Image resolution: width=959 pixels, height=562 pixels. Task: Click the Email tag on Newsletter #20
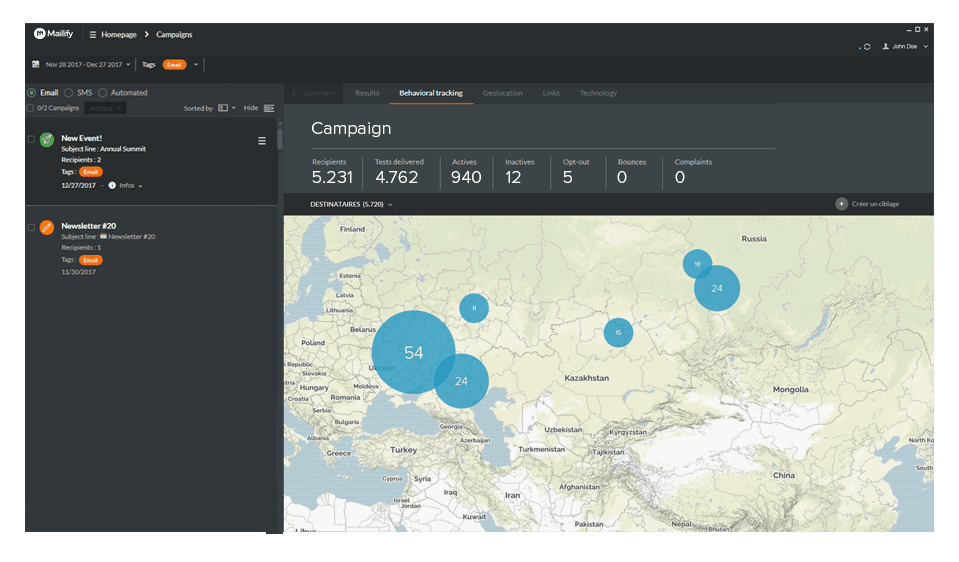(91, 260)
